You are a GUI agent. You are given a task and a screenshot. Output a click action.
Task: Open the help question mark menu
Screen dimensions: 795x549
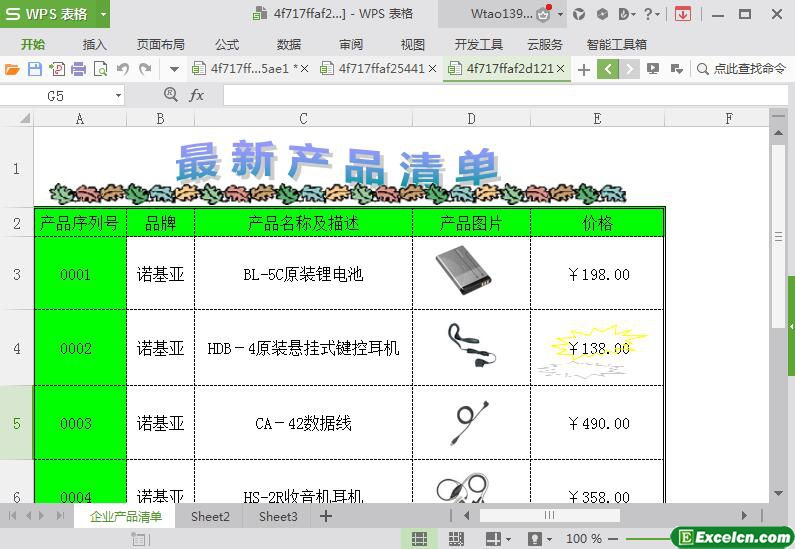[651, 14]
